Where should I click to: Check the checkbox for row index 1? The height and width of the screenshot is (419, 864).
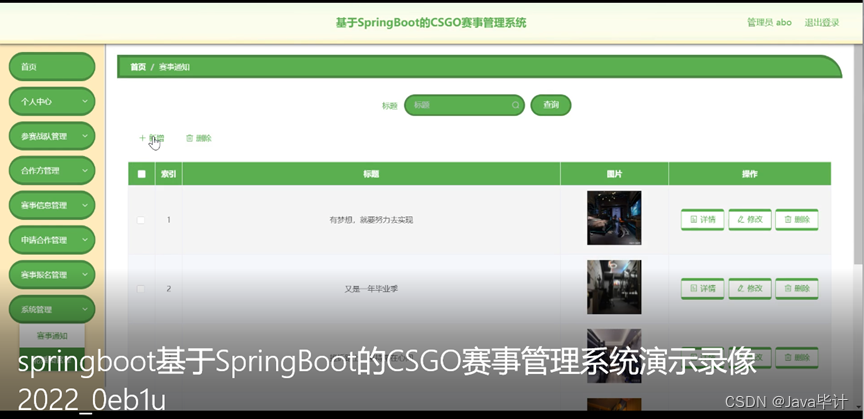141,220
